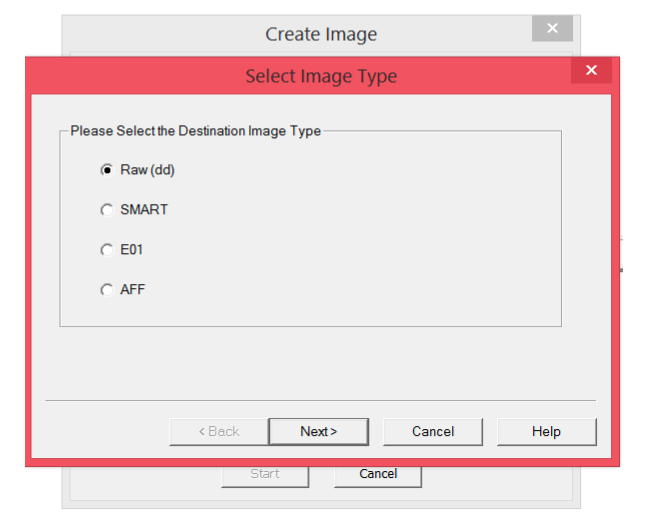Click the 'E01' label text

132,250
